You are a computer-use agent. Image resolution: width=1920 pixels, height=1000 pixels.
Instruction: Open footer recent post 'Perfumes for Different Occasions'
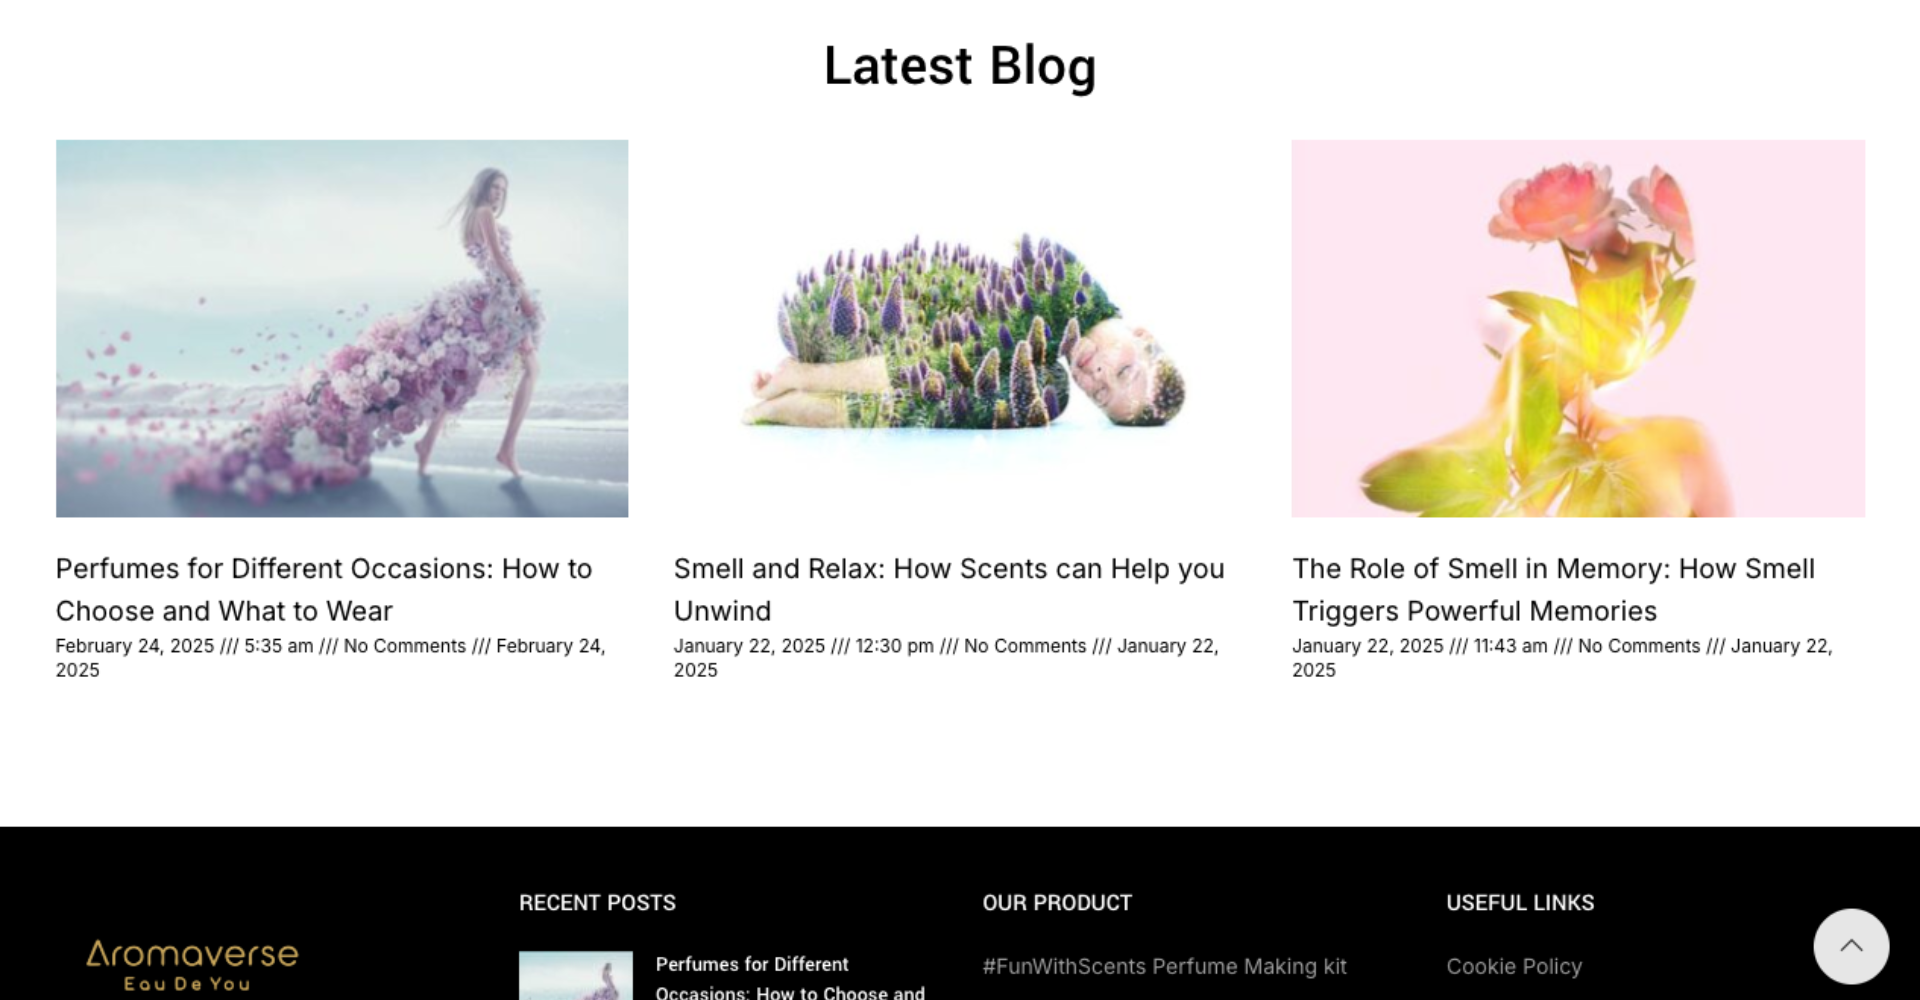[x=790, y=978]
